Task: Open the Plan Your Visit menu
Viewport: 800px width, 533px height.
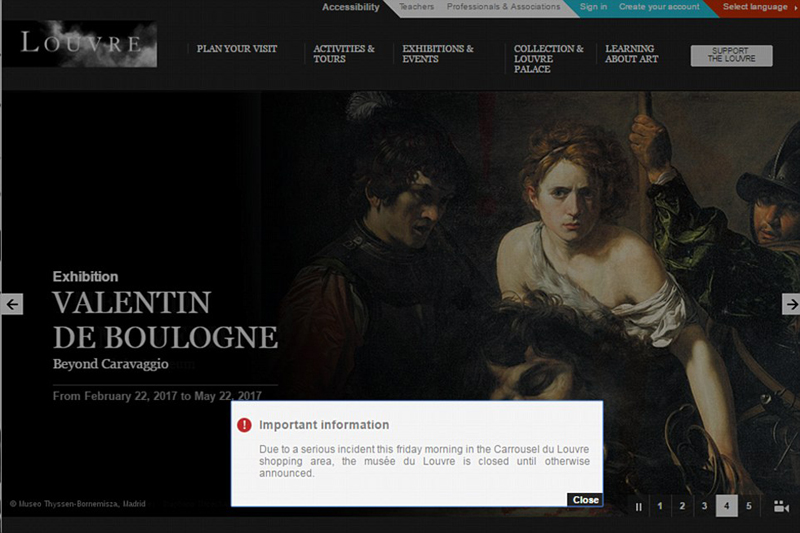Action: 237,49
